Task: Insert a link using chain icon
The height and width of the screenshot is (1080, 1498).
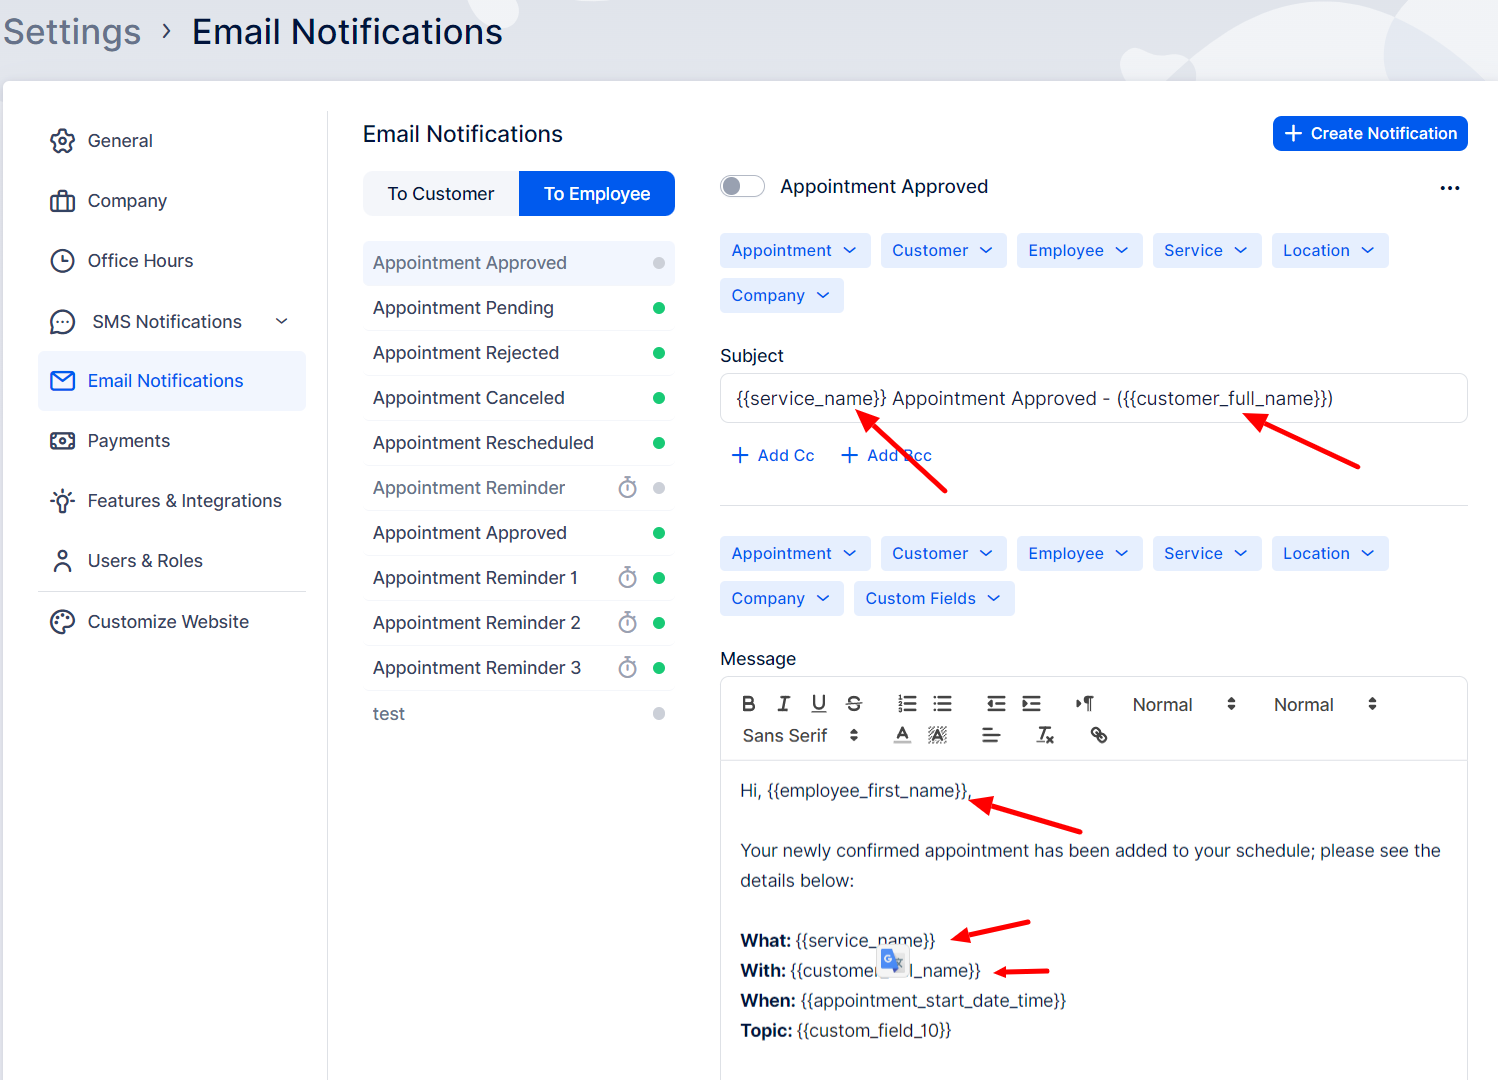Action: 1099,735
